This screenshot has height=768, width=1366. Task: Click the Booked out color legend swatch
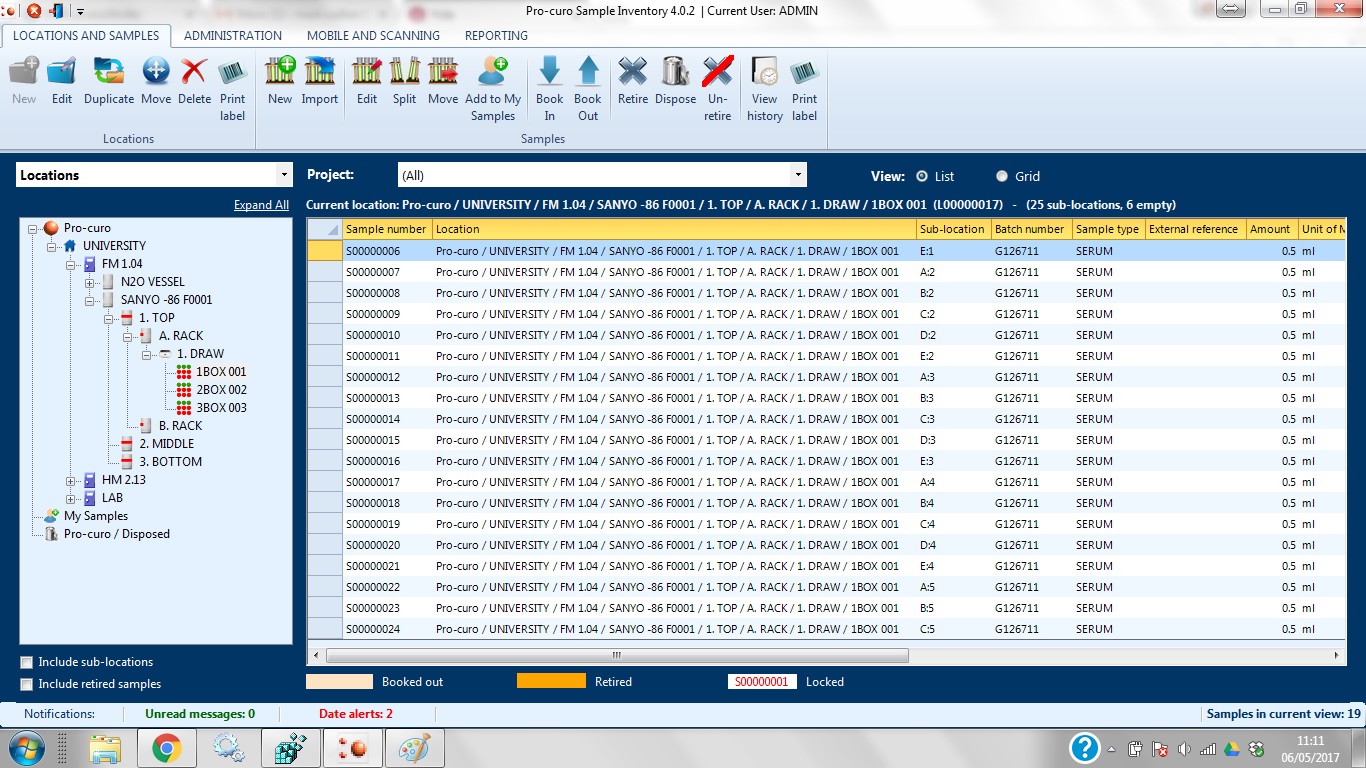pyautogui.click(x=339, y=681)
